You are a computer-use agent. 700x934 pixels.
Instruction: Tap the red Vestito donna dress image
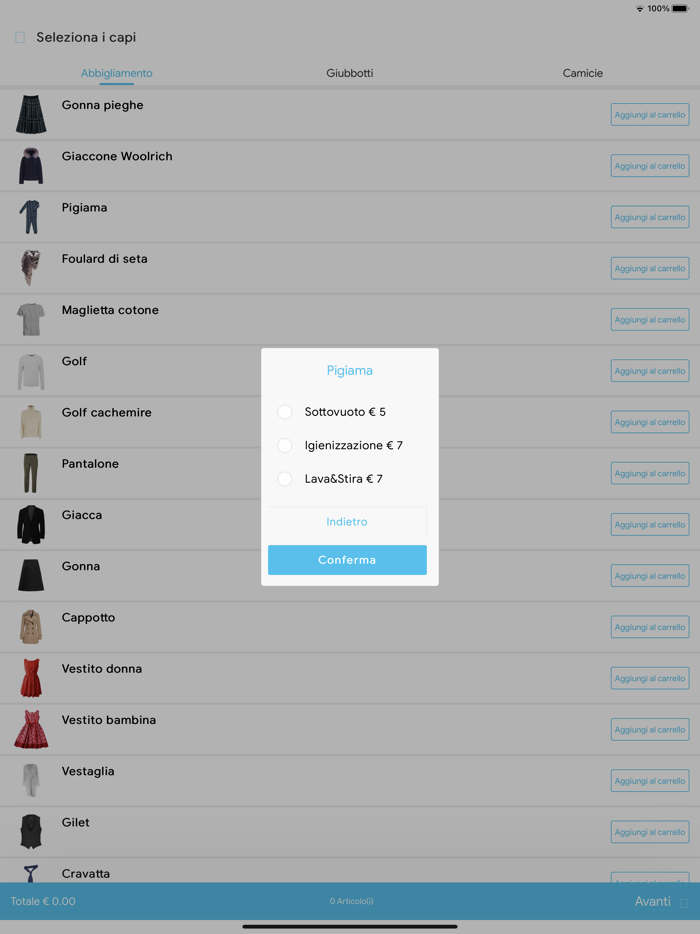coord(31,678)
